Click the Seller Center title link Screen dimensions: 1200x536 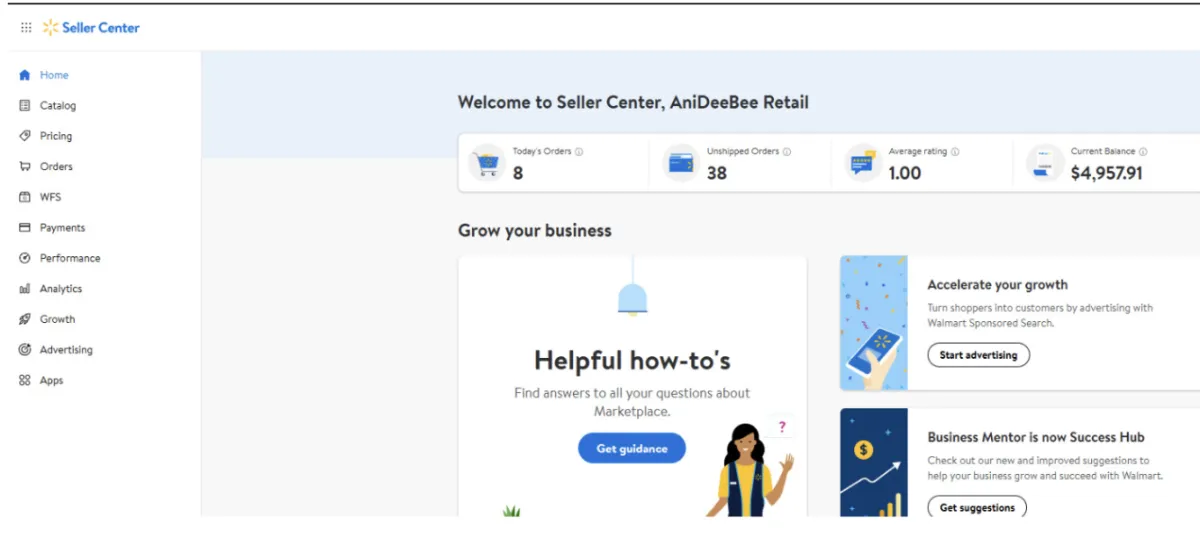pos(101,28)
